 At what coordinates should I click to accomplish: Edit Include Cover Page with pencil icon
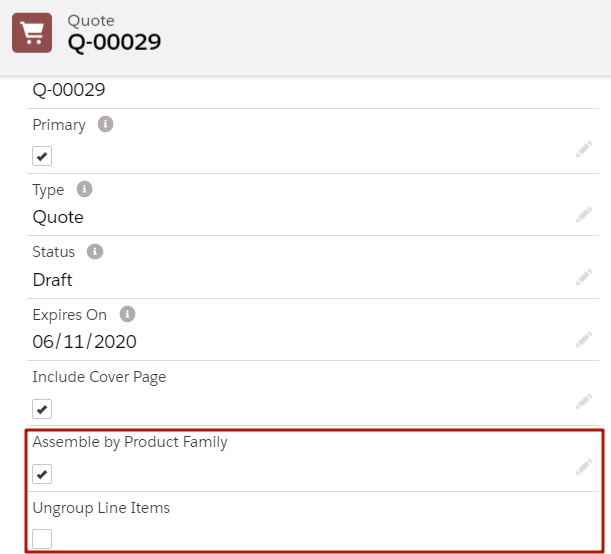click(584, 402)
